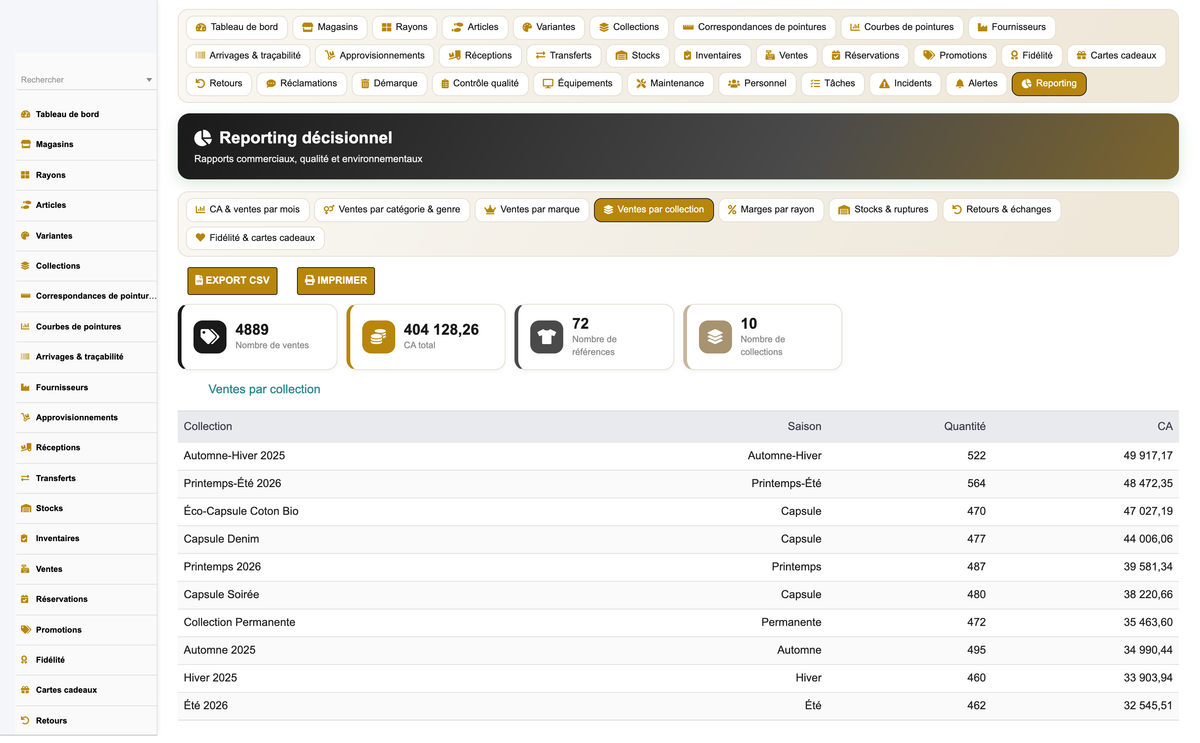Switch to Retours & échanges report
This screenshot has width=1200, height=743.
(x=1001, y=210)
